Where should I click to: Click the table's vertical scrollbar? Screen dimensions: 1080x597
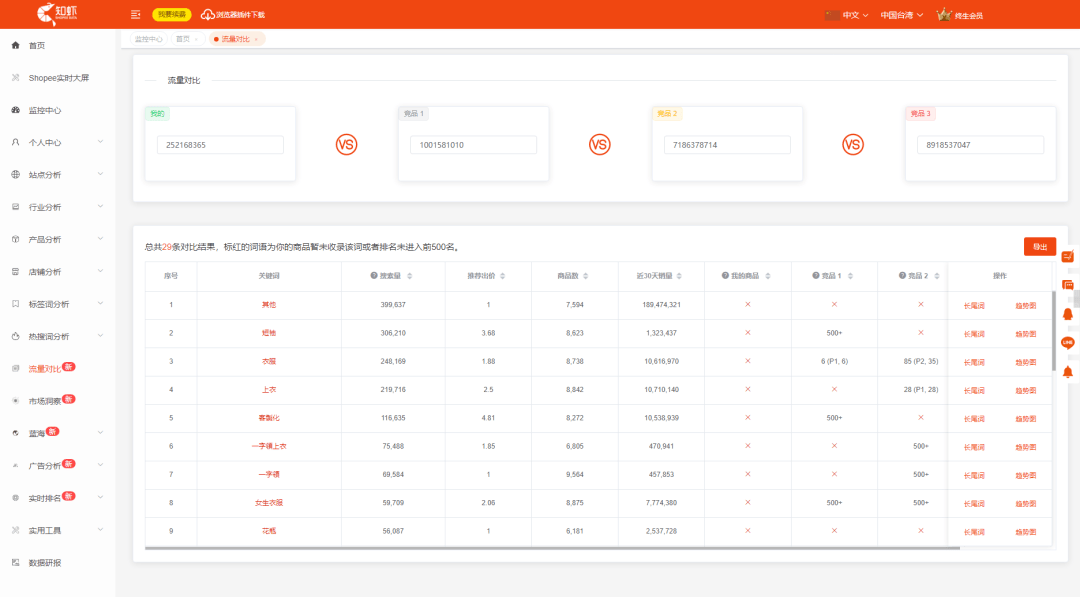point(1054,332)
